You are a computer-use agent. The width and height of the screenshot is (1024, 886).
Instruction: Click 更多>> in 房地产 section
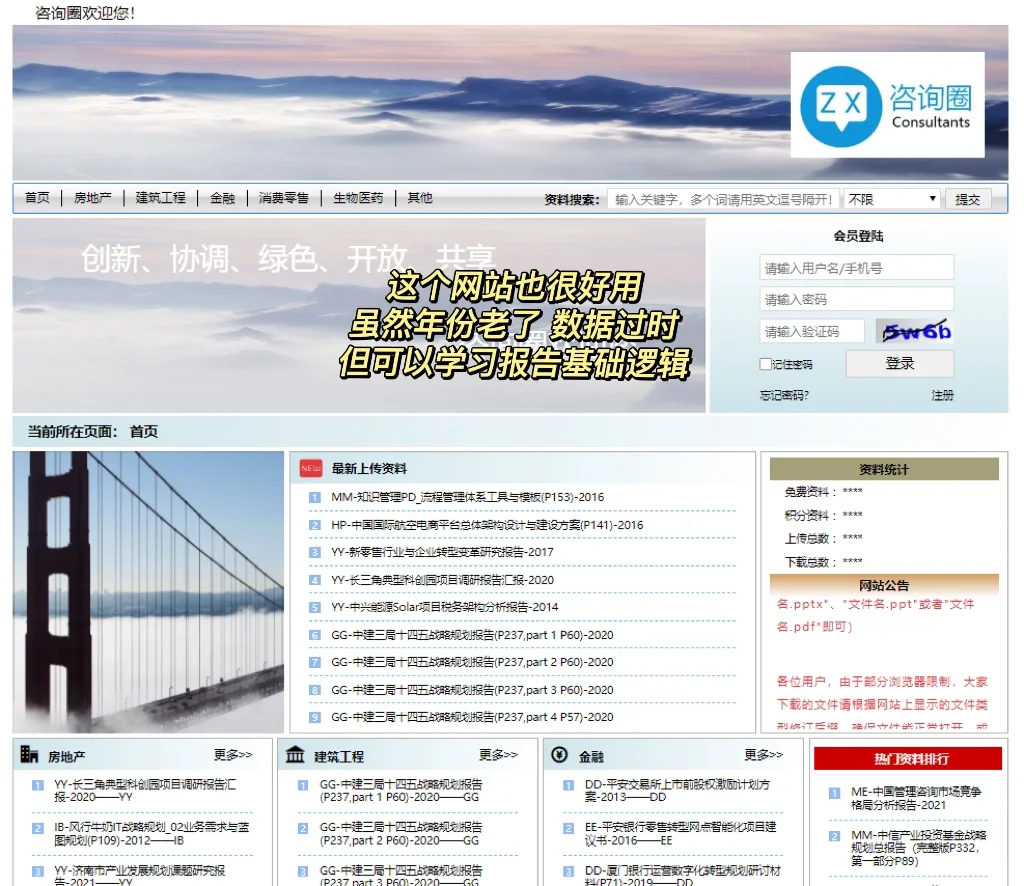coord(233,755)
